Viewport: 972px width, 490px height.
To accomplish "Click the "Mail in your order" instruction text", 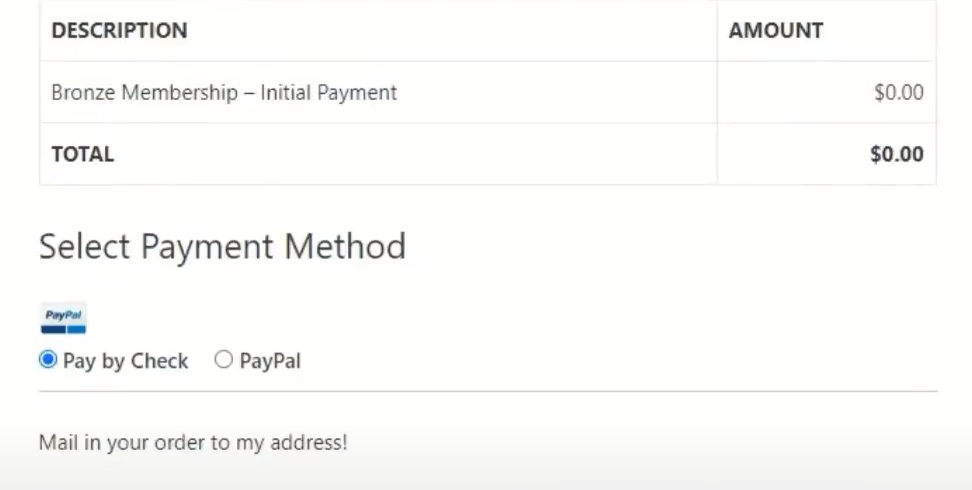I will (x=193, y=443).
